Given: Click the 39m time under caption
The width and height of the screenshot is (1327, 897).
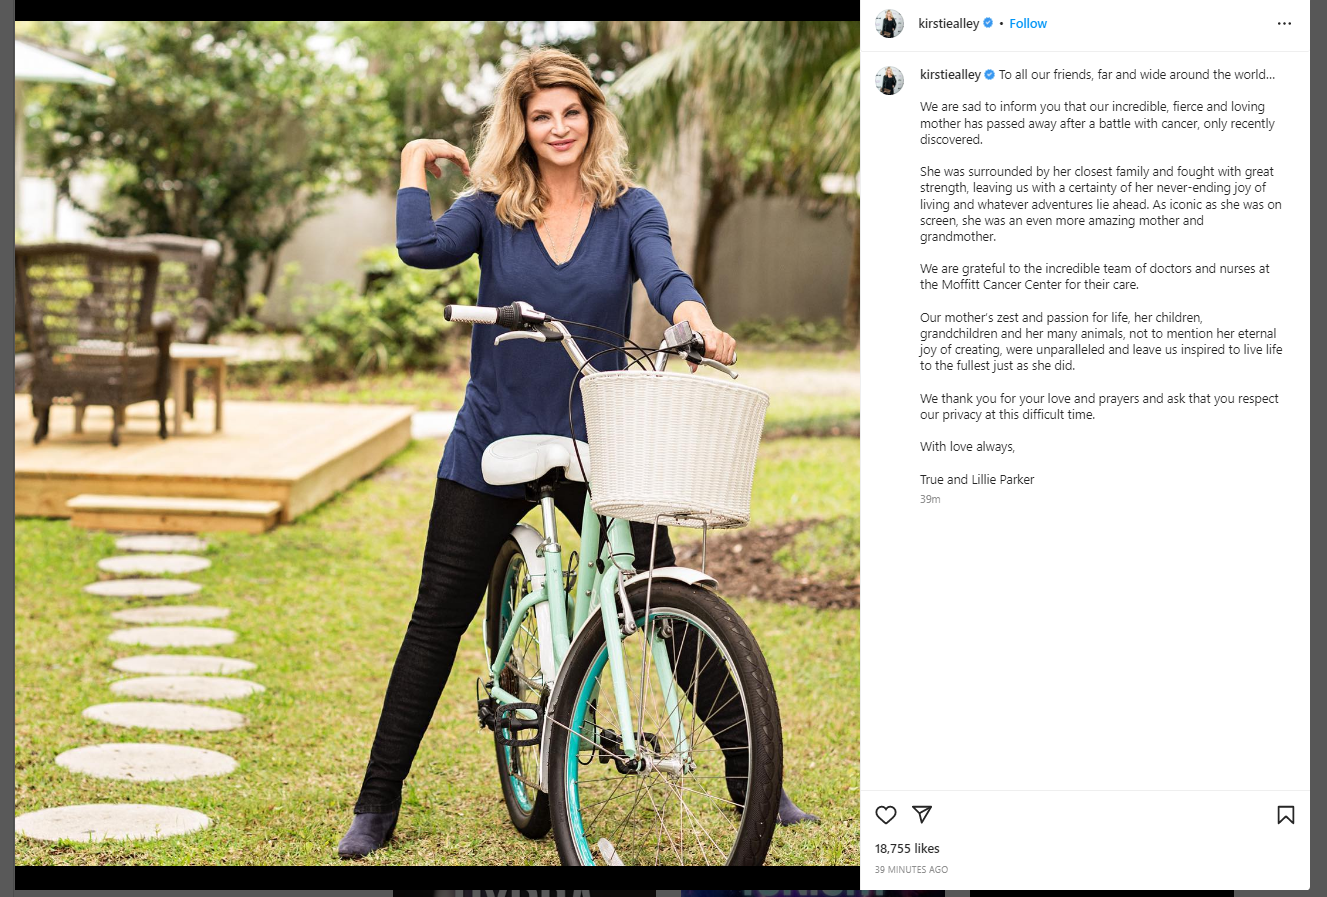Looking at the screenshot, I should click(x=930, y=499).
